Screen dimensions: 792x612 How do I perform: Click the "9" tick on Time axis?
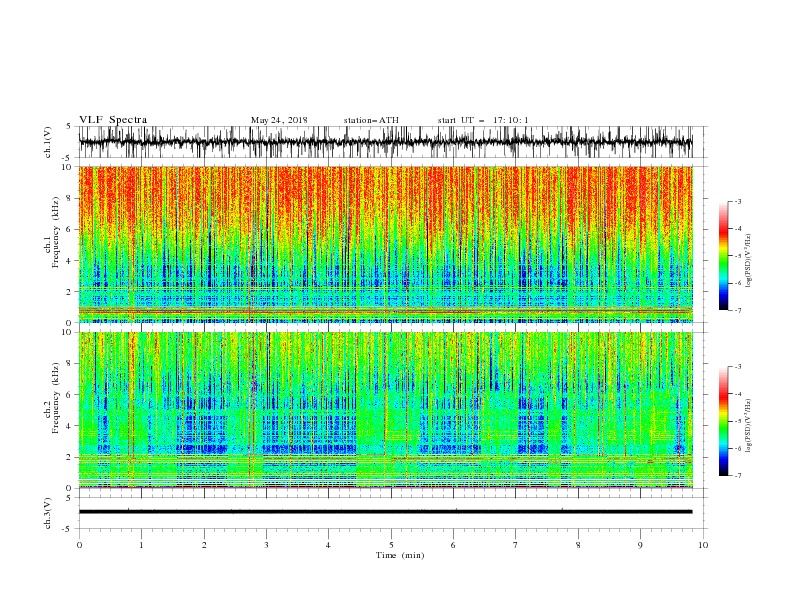640,545
